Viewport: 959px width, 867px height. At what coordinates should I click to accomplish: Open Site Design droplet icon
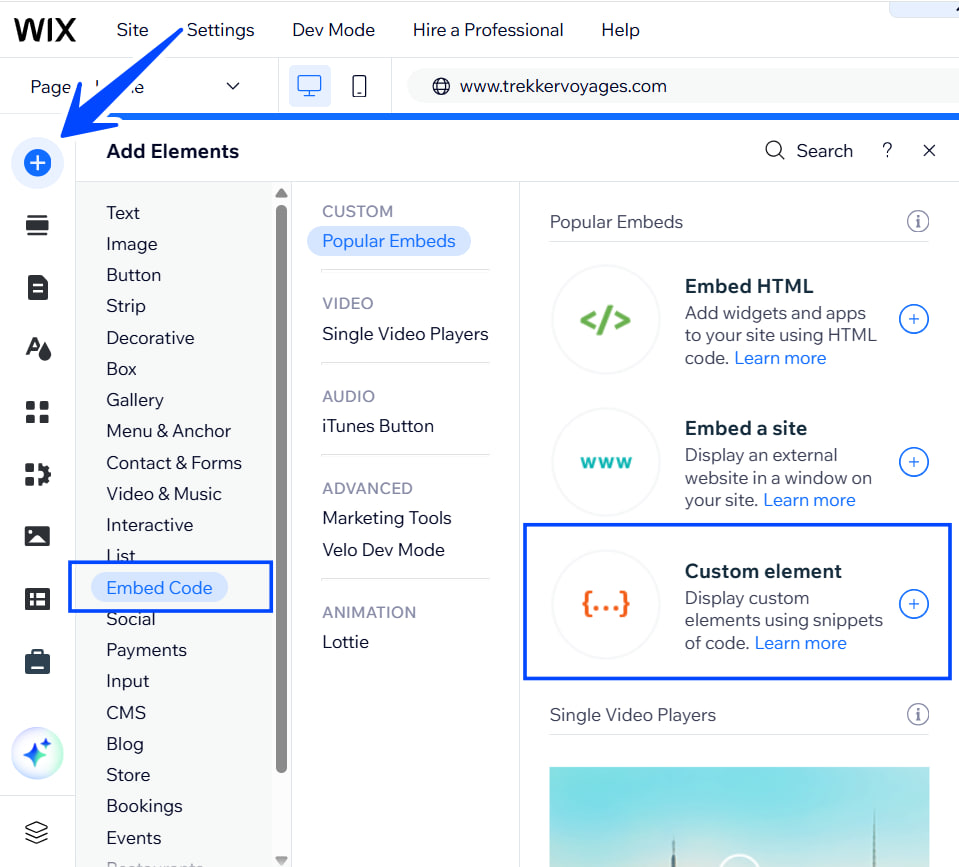tap(37, 349)
